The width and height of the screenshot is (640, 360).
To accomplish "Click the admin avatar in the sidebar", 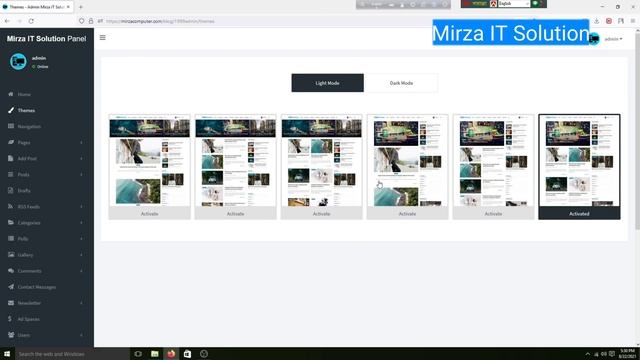I will click(18, 62).
